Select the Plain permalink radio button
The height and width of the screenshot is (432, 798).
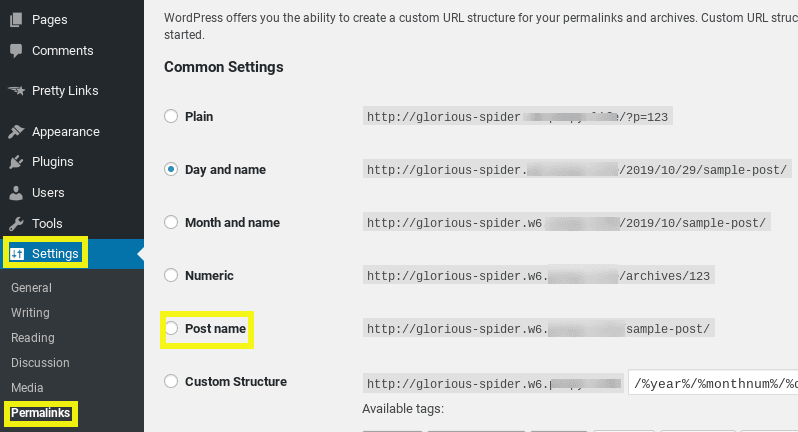tap(171, 116)
